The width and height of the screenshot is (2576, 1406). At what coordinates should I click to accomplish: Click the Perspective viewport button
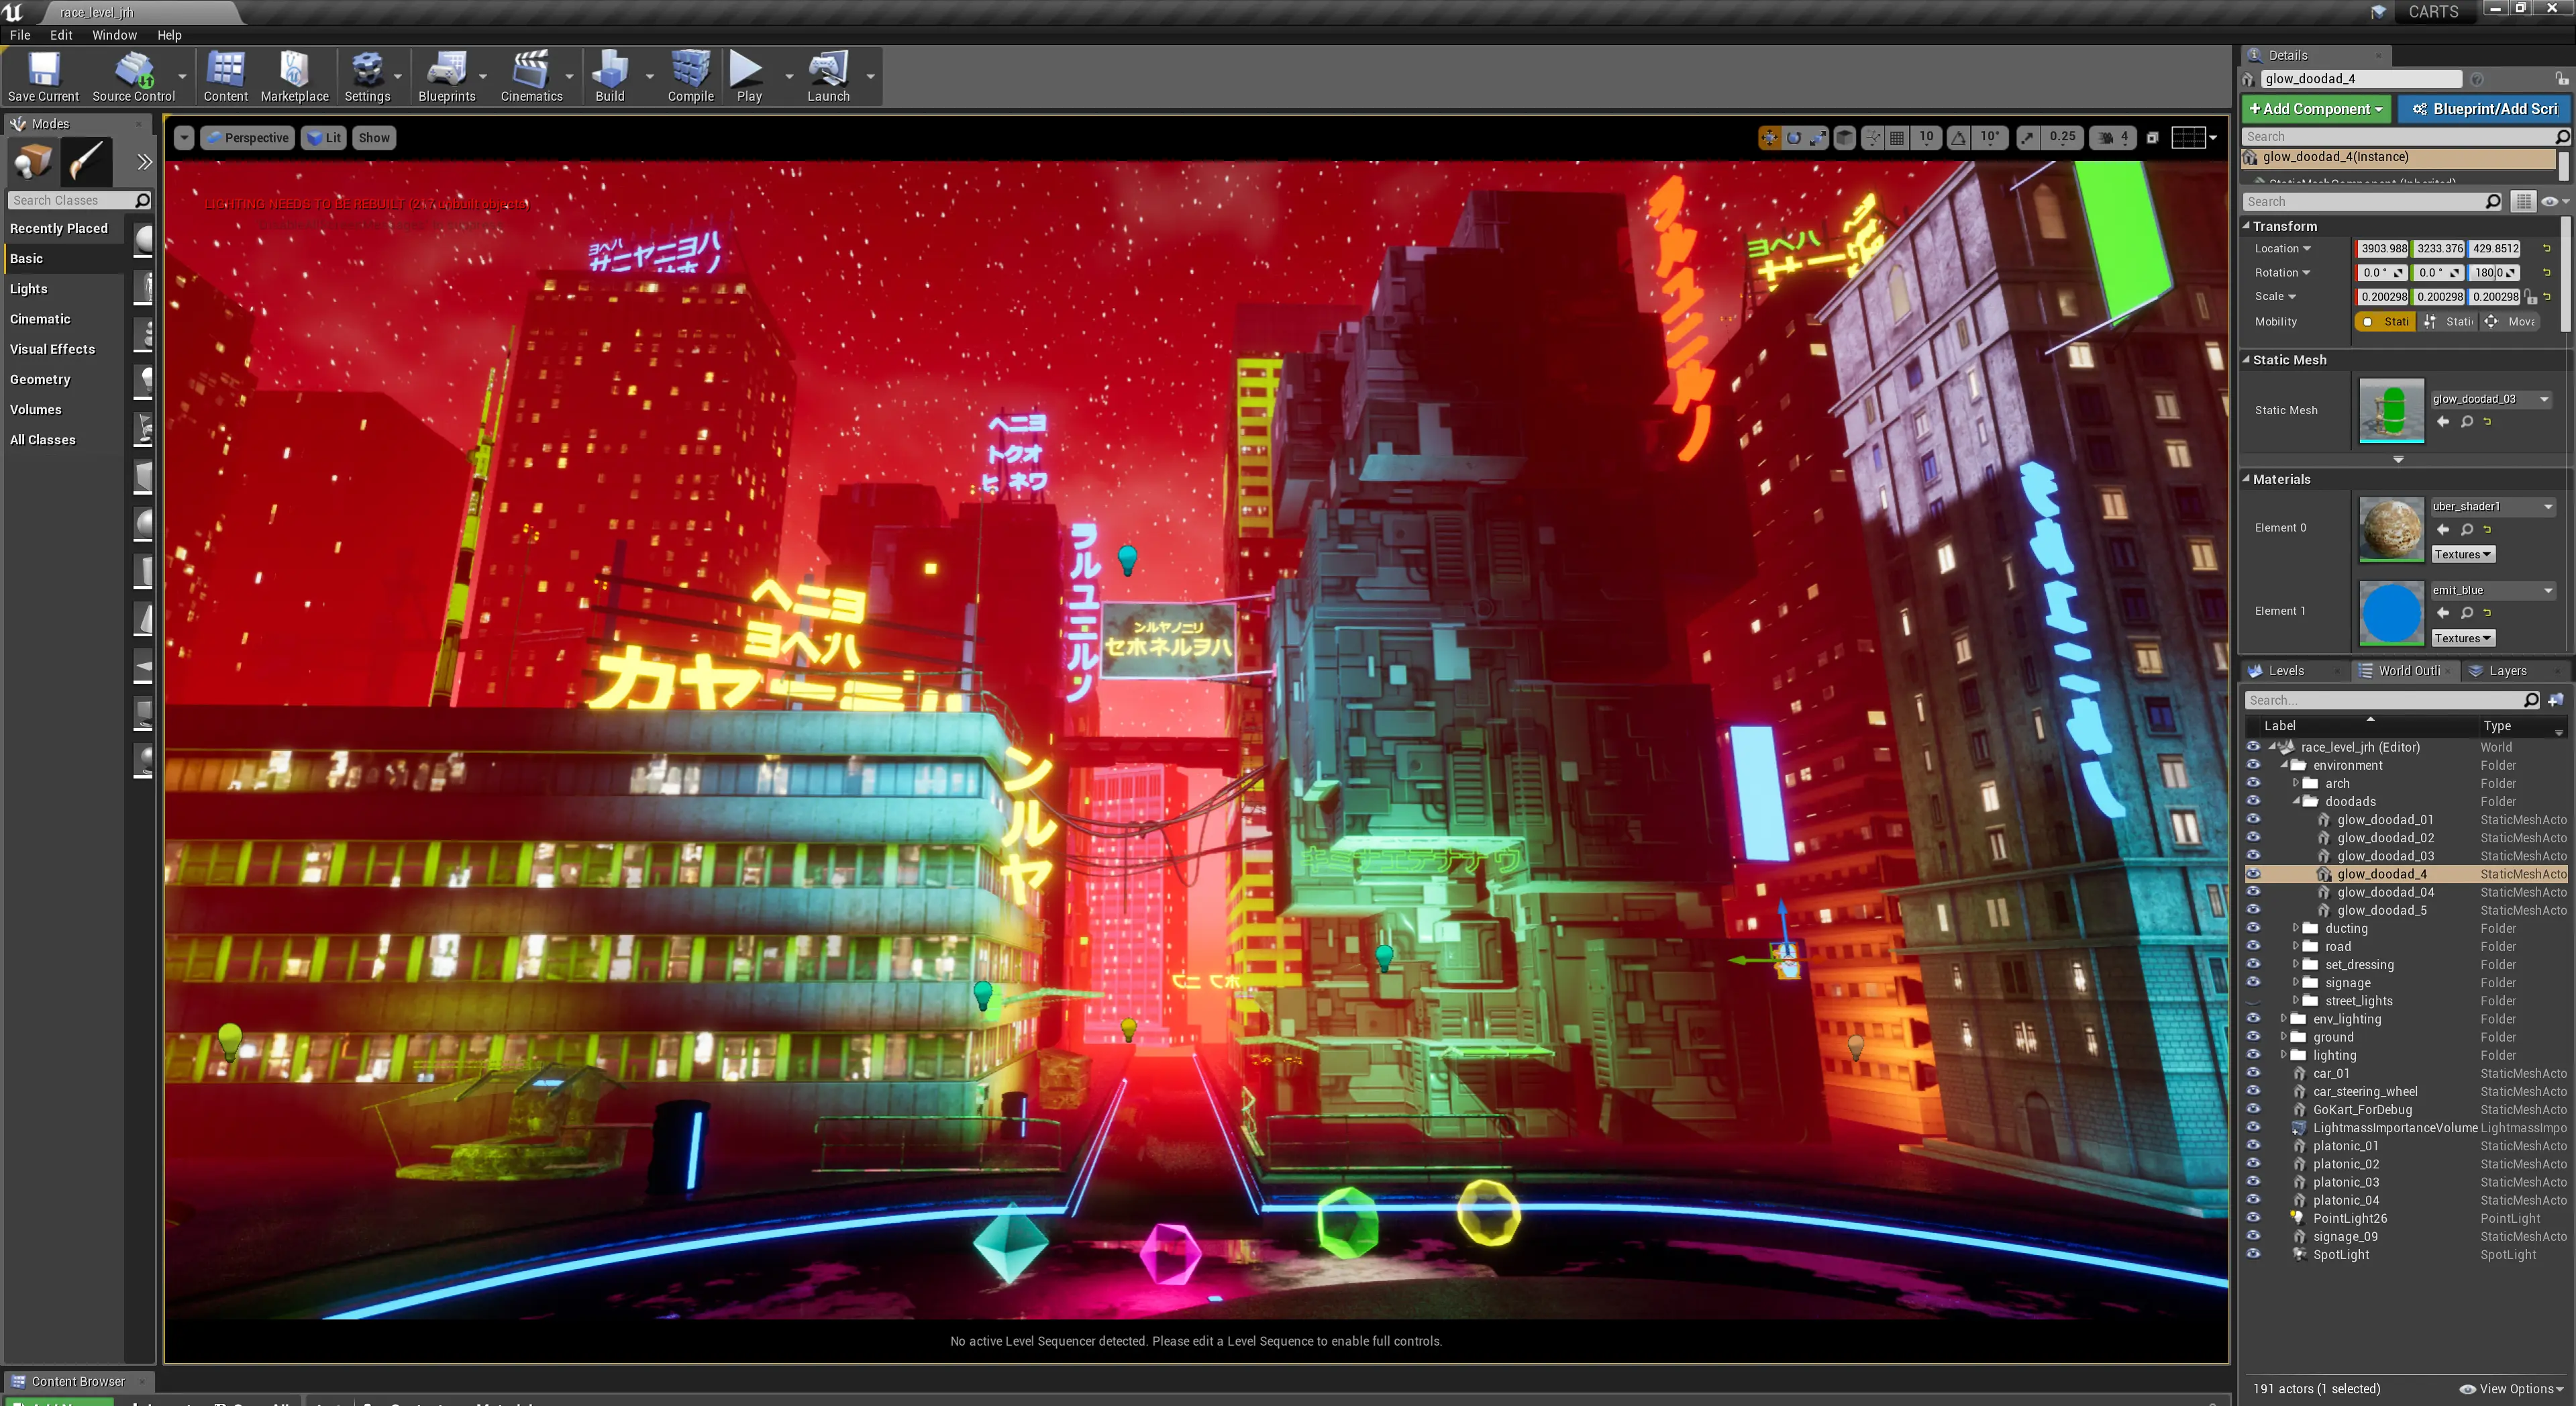pos(247,138)
